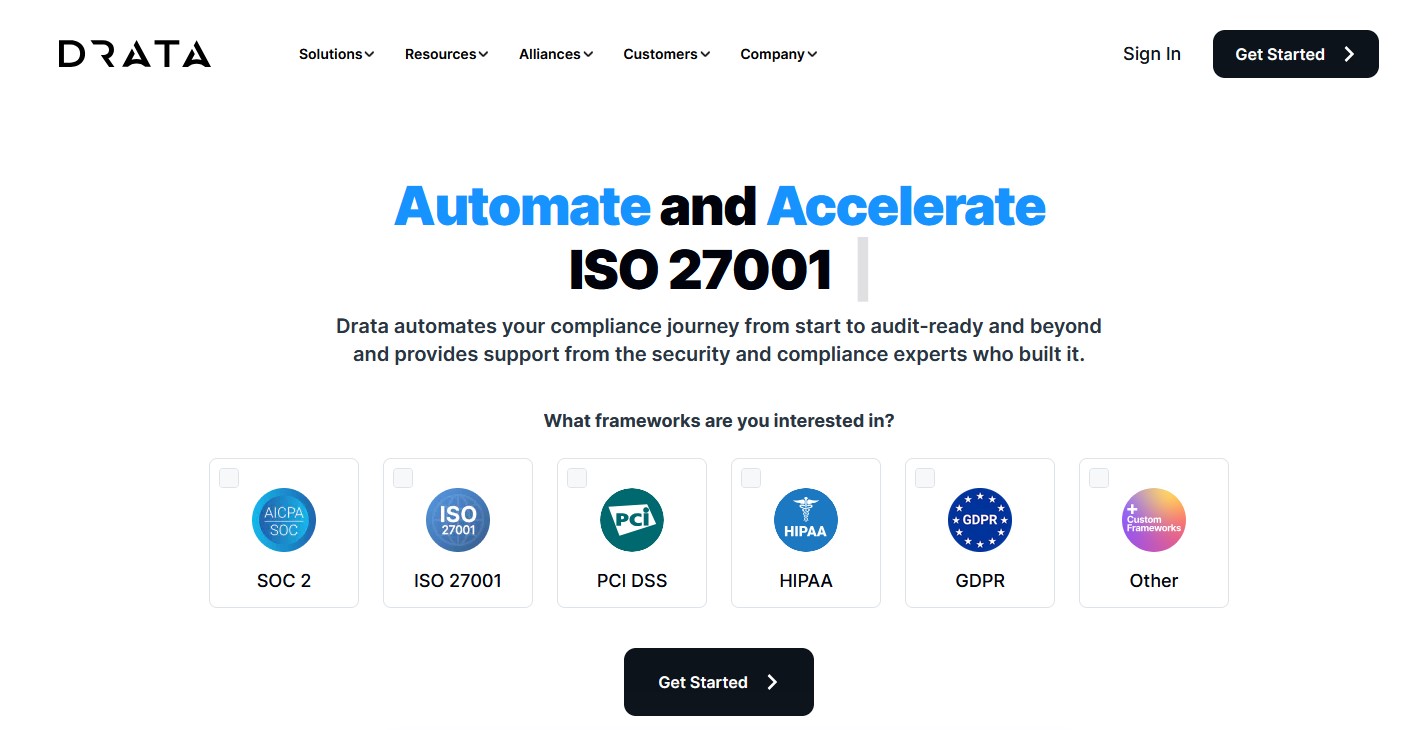Click the 'Accelerate' headline word
Image resolution: width=1425 pixels, height=730 pixels.
(x=906, y=207)
